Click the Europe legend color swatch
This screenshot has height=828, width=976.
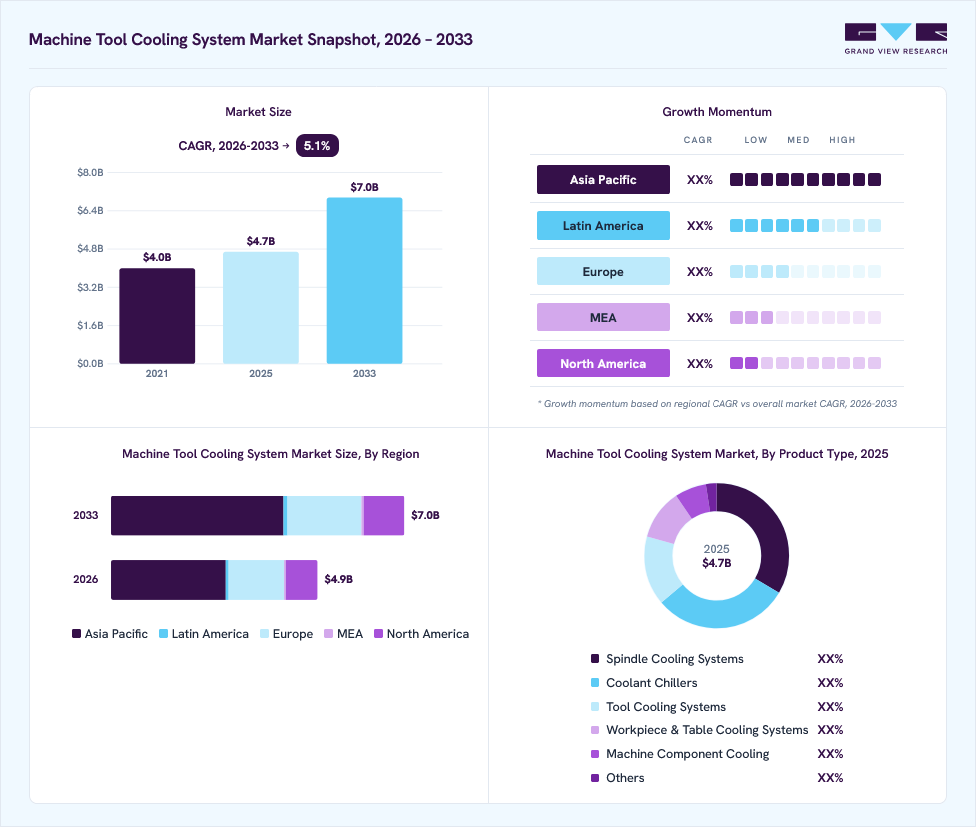[265, 634]
